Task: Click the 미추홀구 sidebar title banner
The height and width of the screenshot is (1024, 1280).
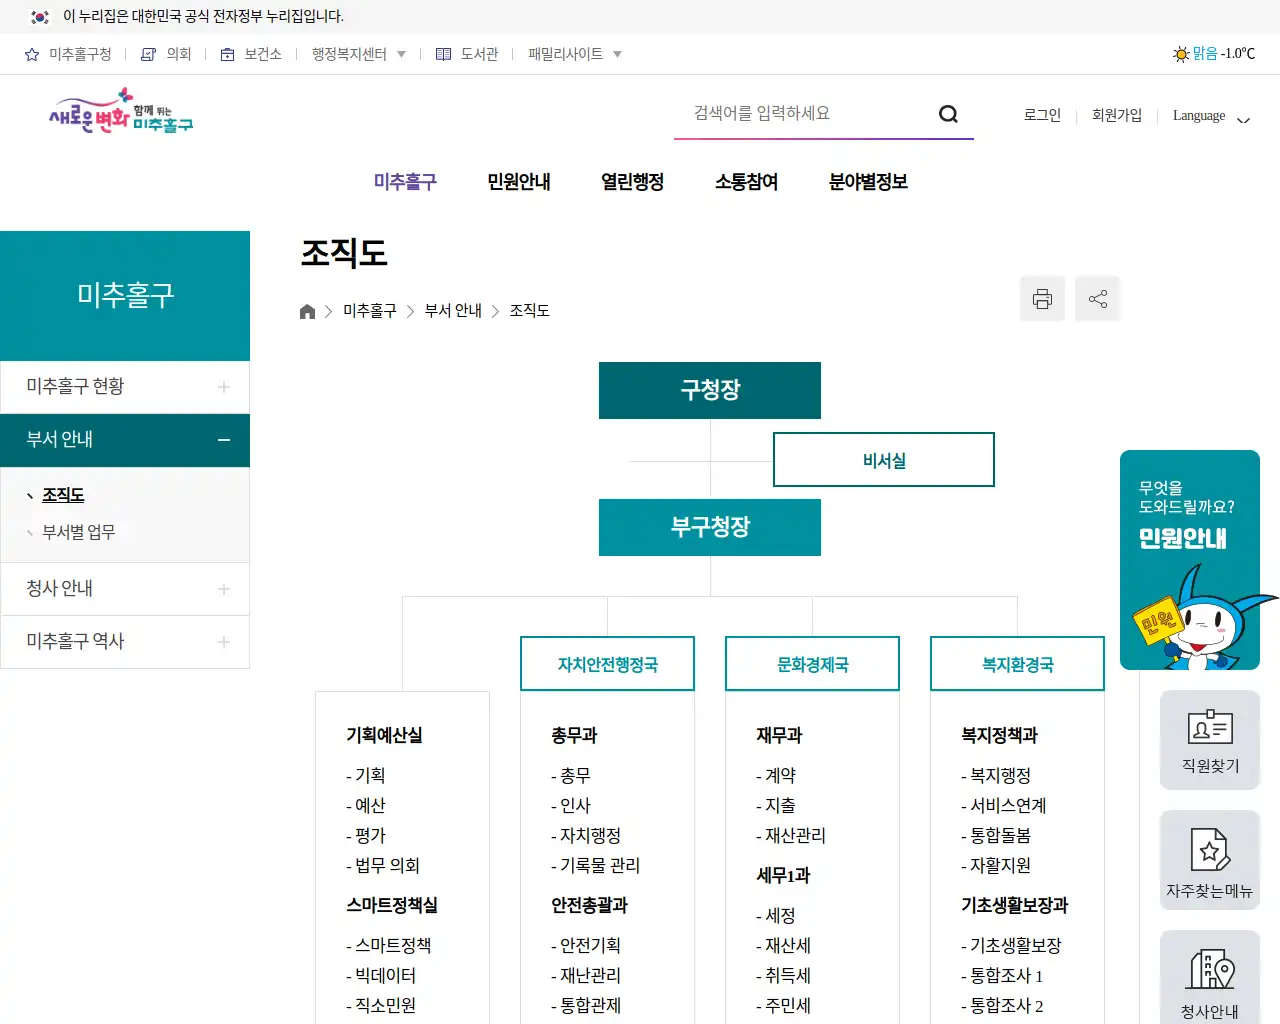Action: (x=125, y=296)
